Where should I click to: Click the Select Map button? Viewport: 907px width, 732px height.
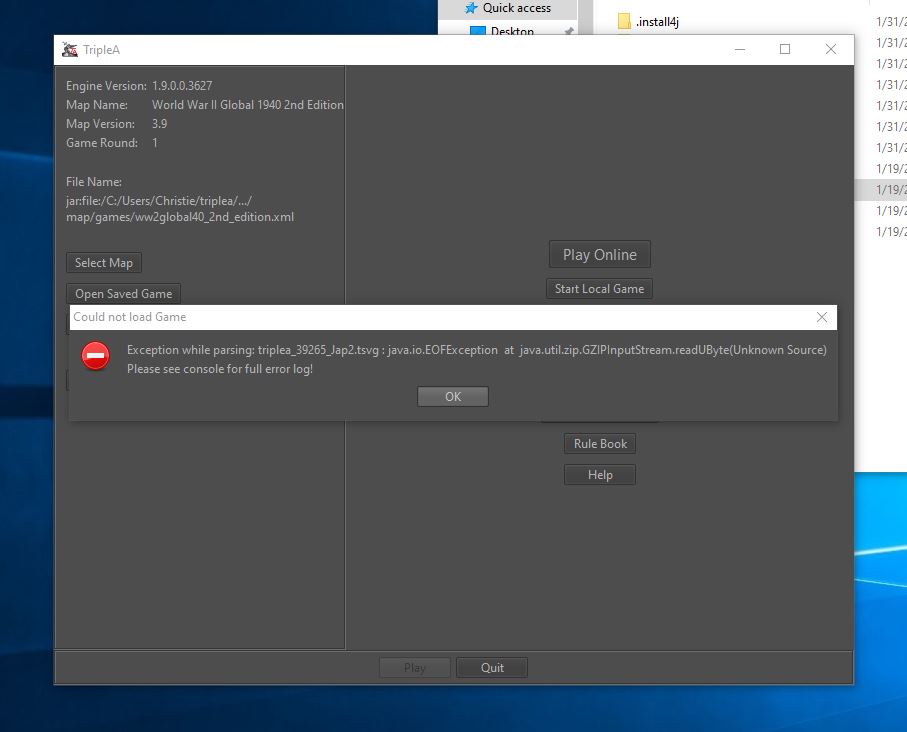[104, 263]
